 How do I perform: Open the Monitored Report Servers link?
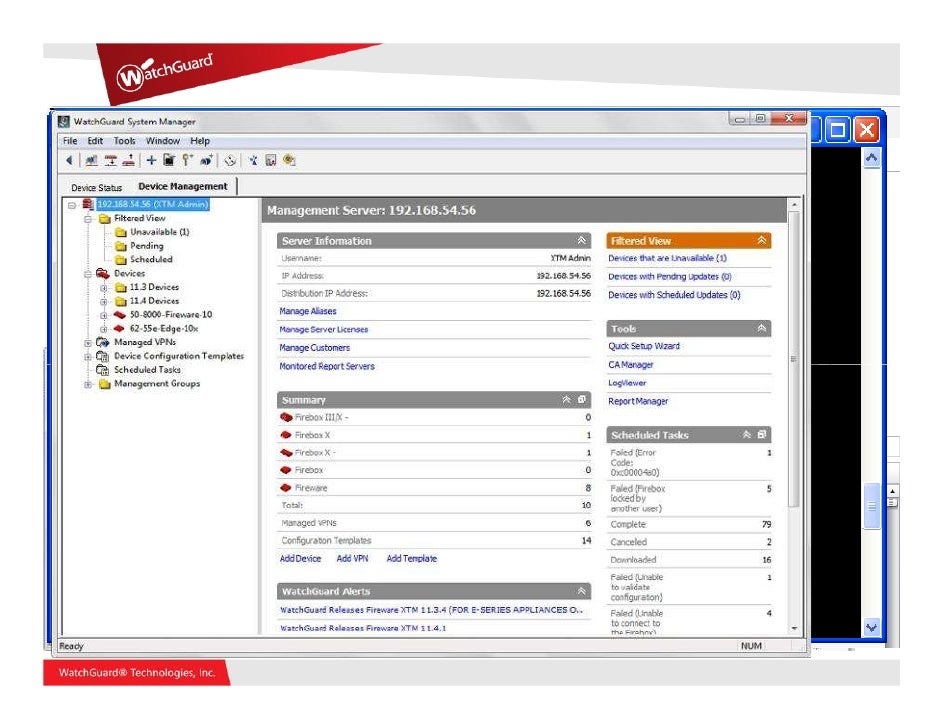click(327, 366)
